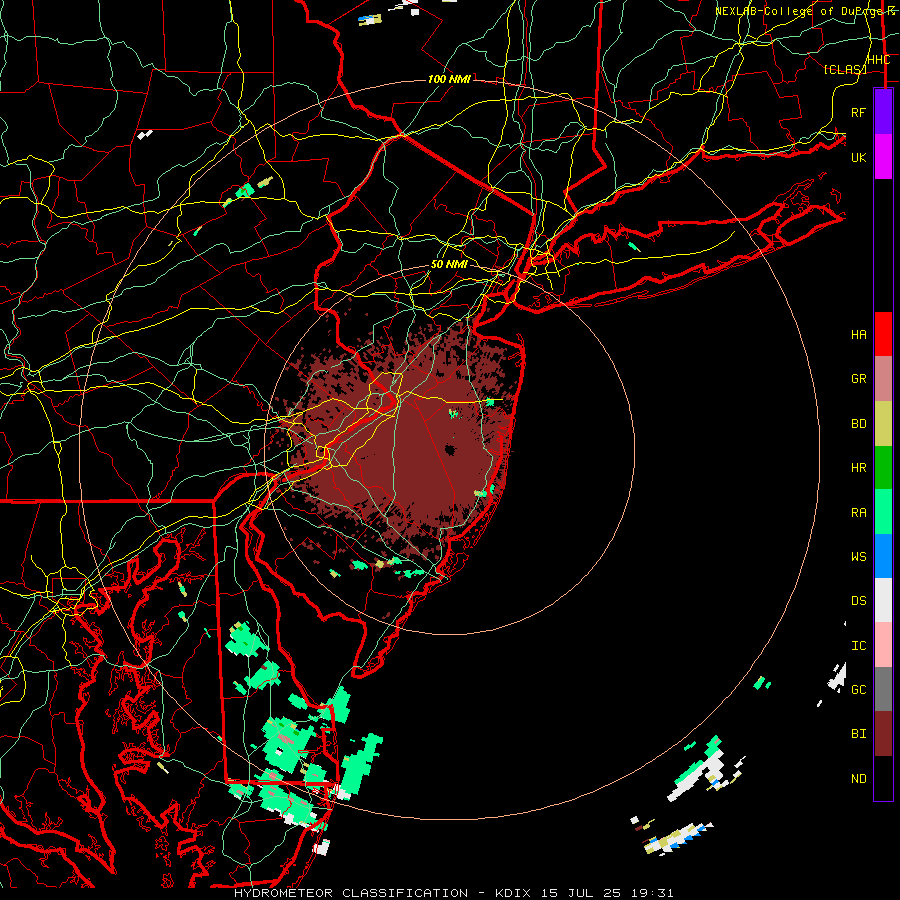
Task: Click the "ND" legend label
Action: (x=858, y=779)
